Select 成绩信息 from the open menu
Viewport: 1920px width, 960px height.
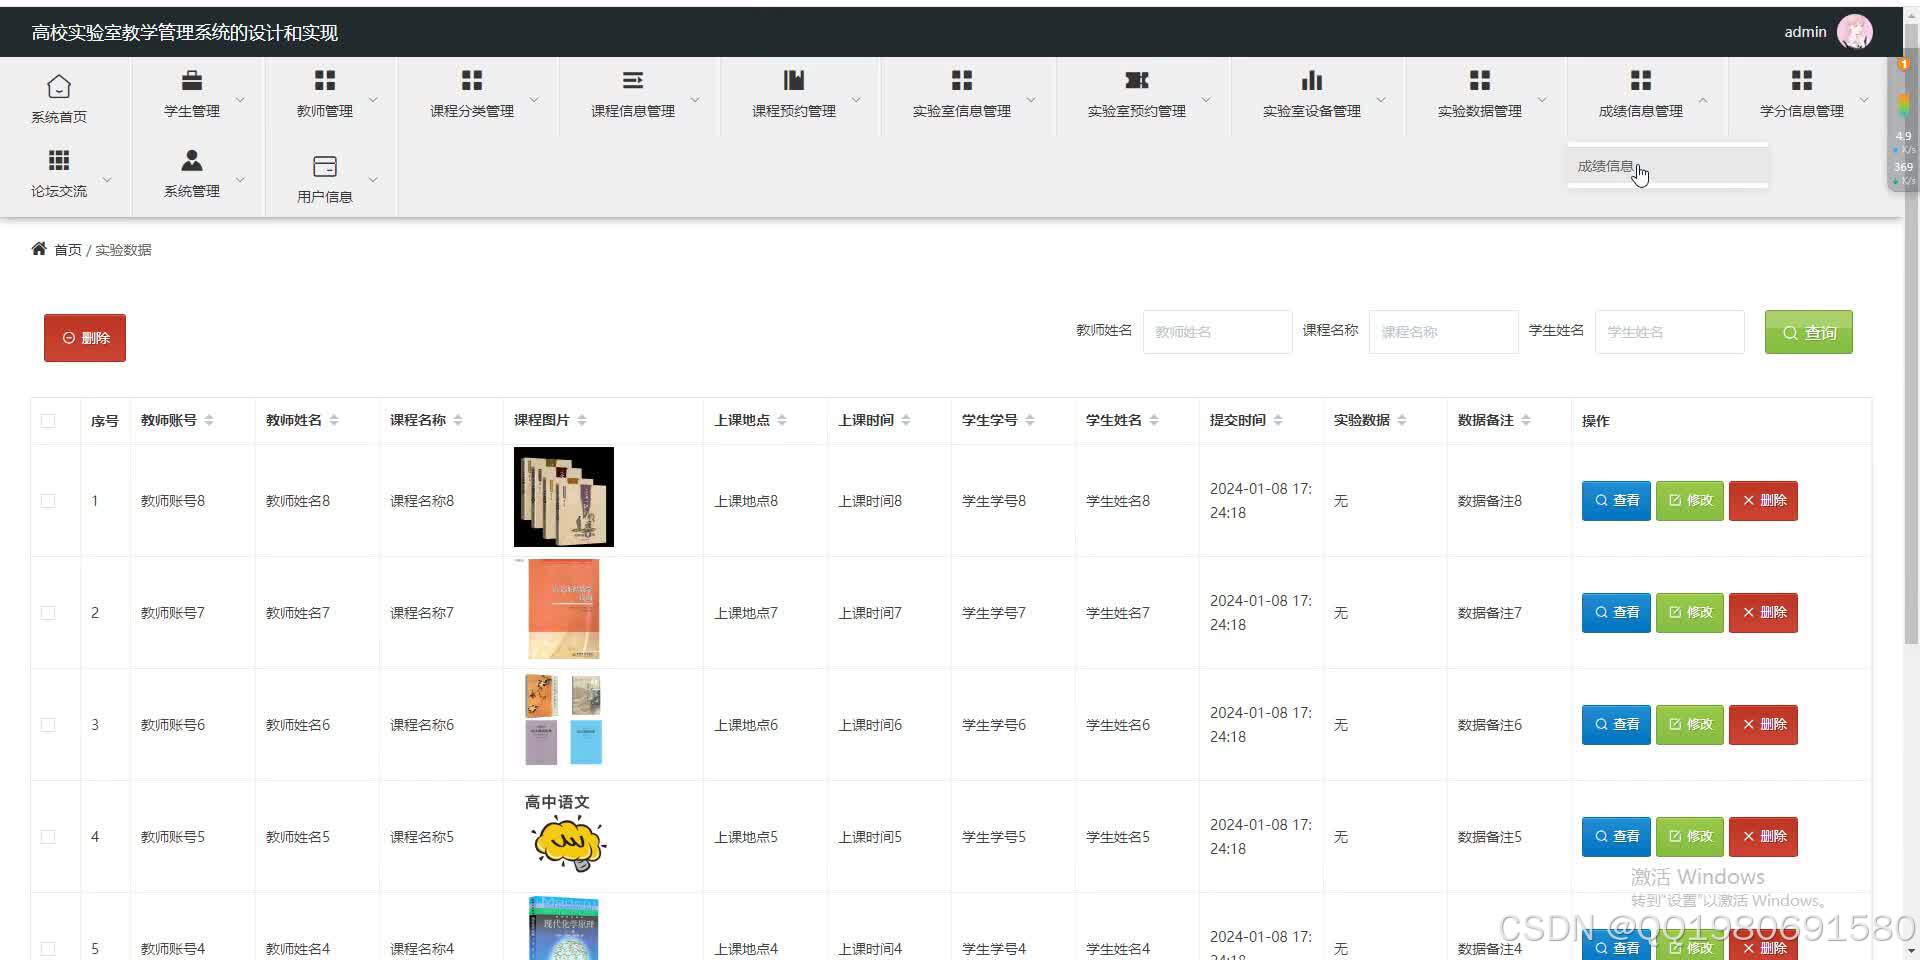point(1605,166)
